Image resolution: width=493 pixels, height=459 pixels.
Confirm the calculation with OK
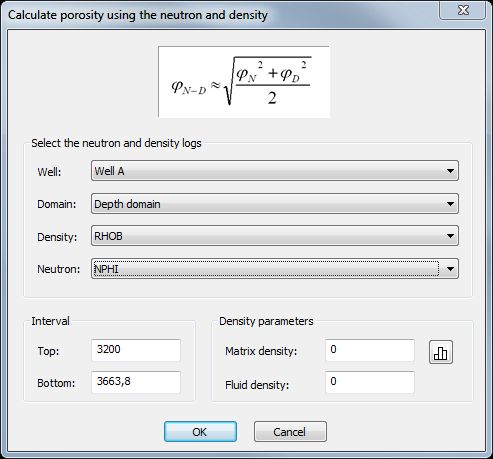pos(200,432)
